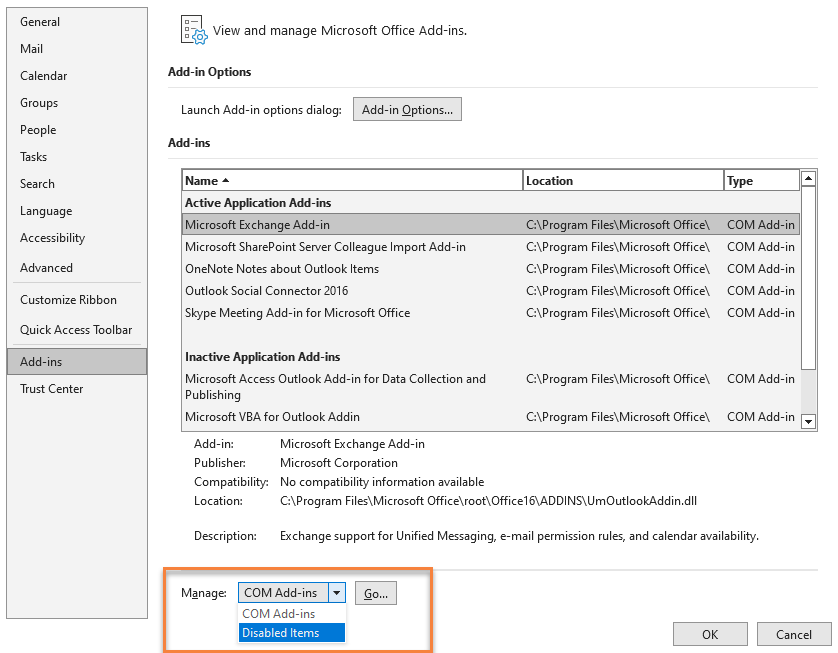Sort add-ins by Name column header

pyautogui.click(x=352, y=181)
